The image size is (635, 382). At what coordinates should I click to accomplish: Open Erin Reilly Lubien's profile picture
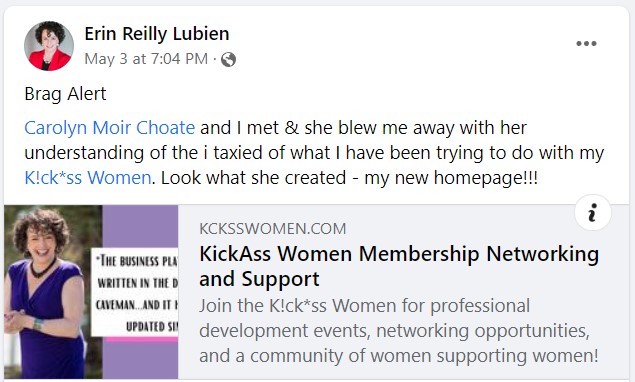(49, 46)
